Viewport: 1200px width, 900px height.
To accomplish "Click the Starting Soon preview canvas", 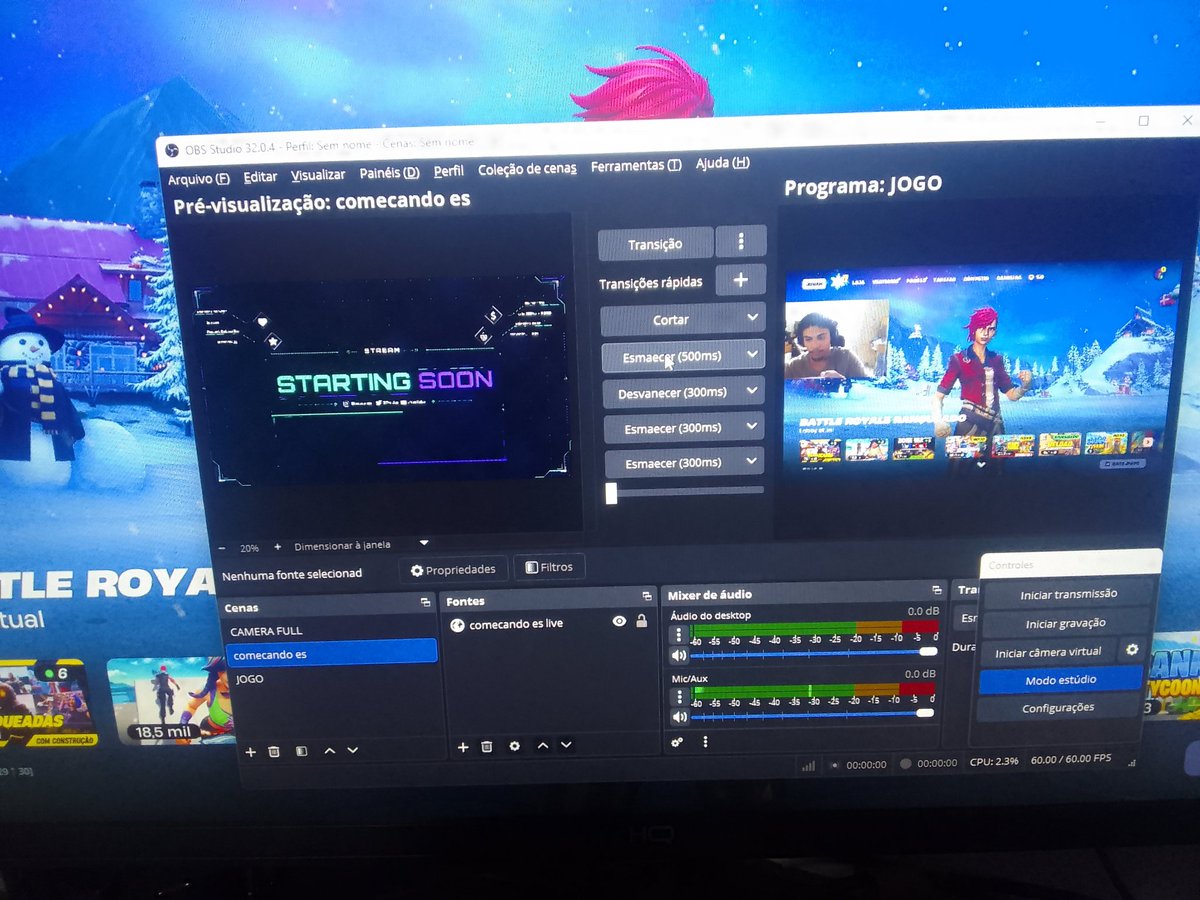I will (x=382, y=382).
